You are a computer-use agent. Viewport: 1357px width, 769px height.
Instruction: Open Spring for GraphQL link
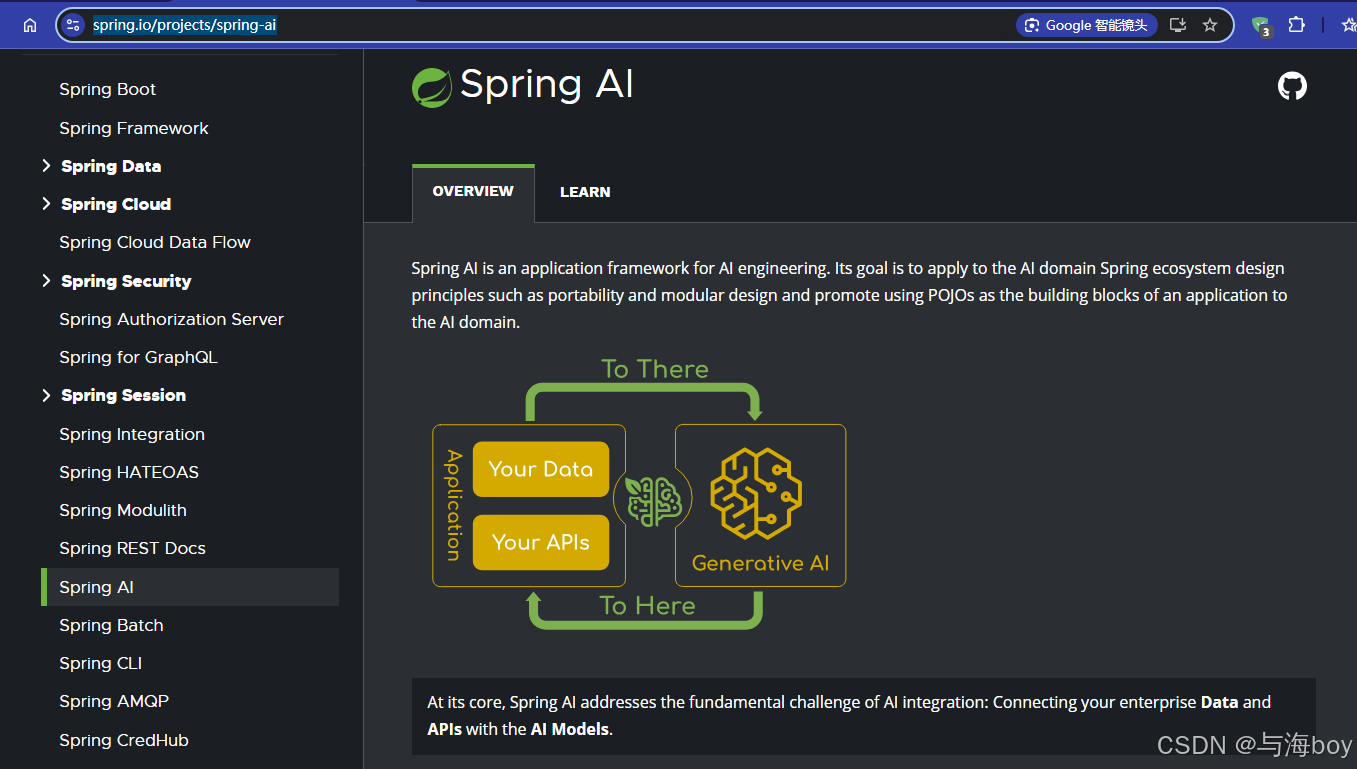click(138, 357)
